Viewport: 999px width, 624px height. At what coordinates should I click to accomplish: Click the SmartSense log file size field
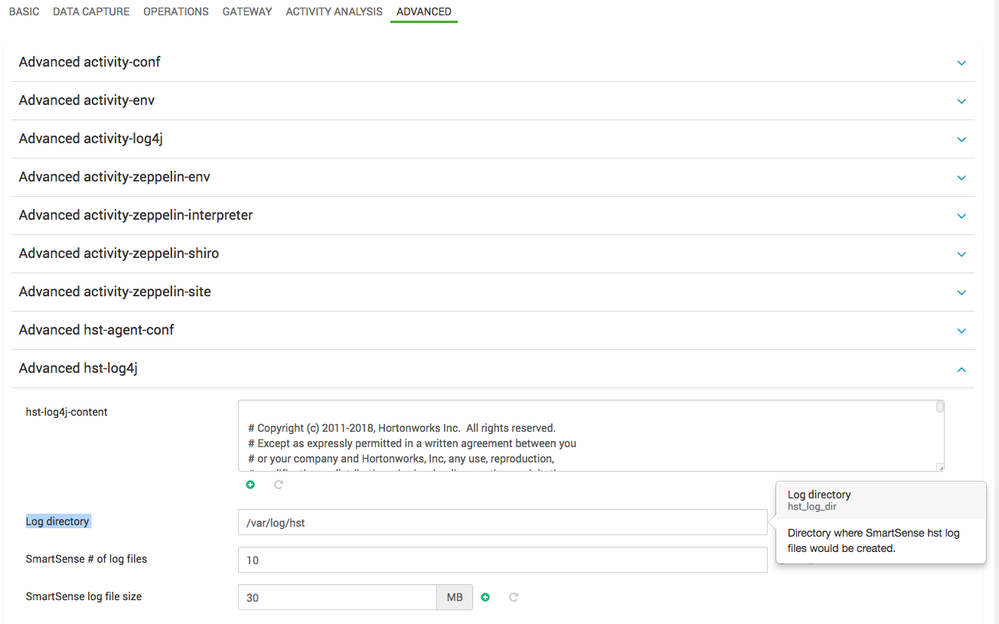[337, 597]
